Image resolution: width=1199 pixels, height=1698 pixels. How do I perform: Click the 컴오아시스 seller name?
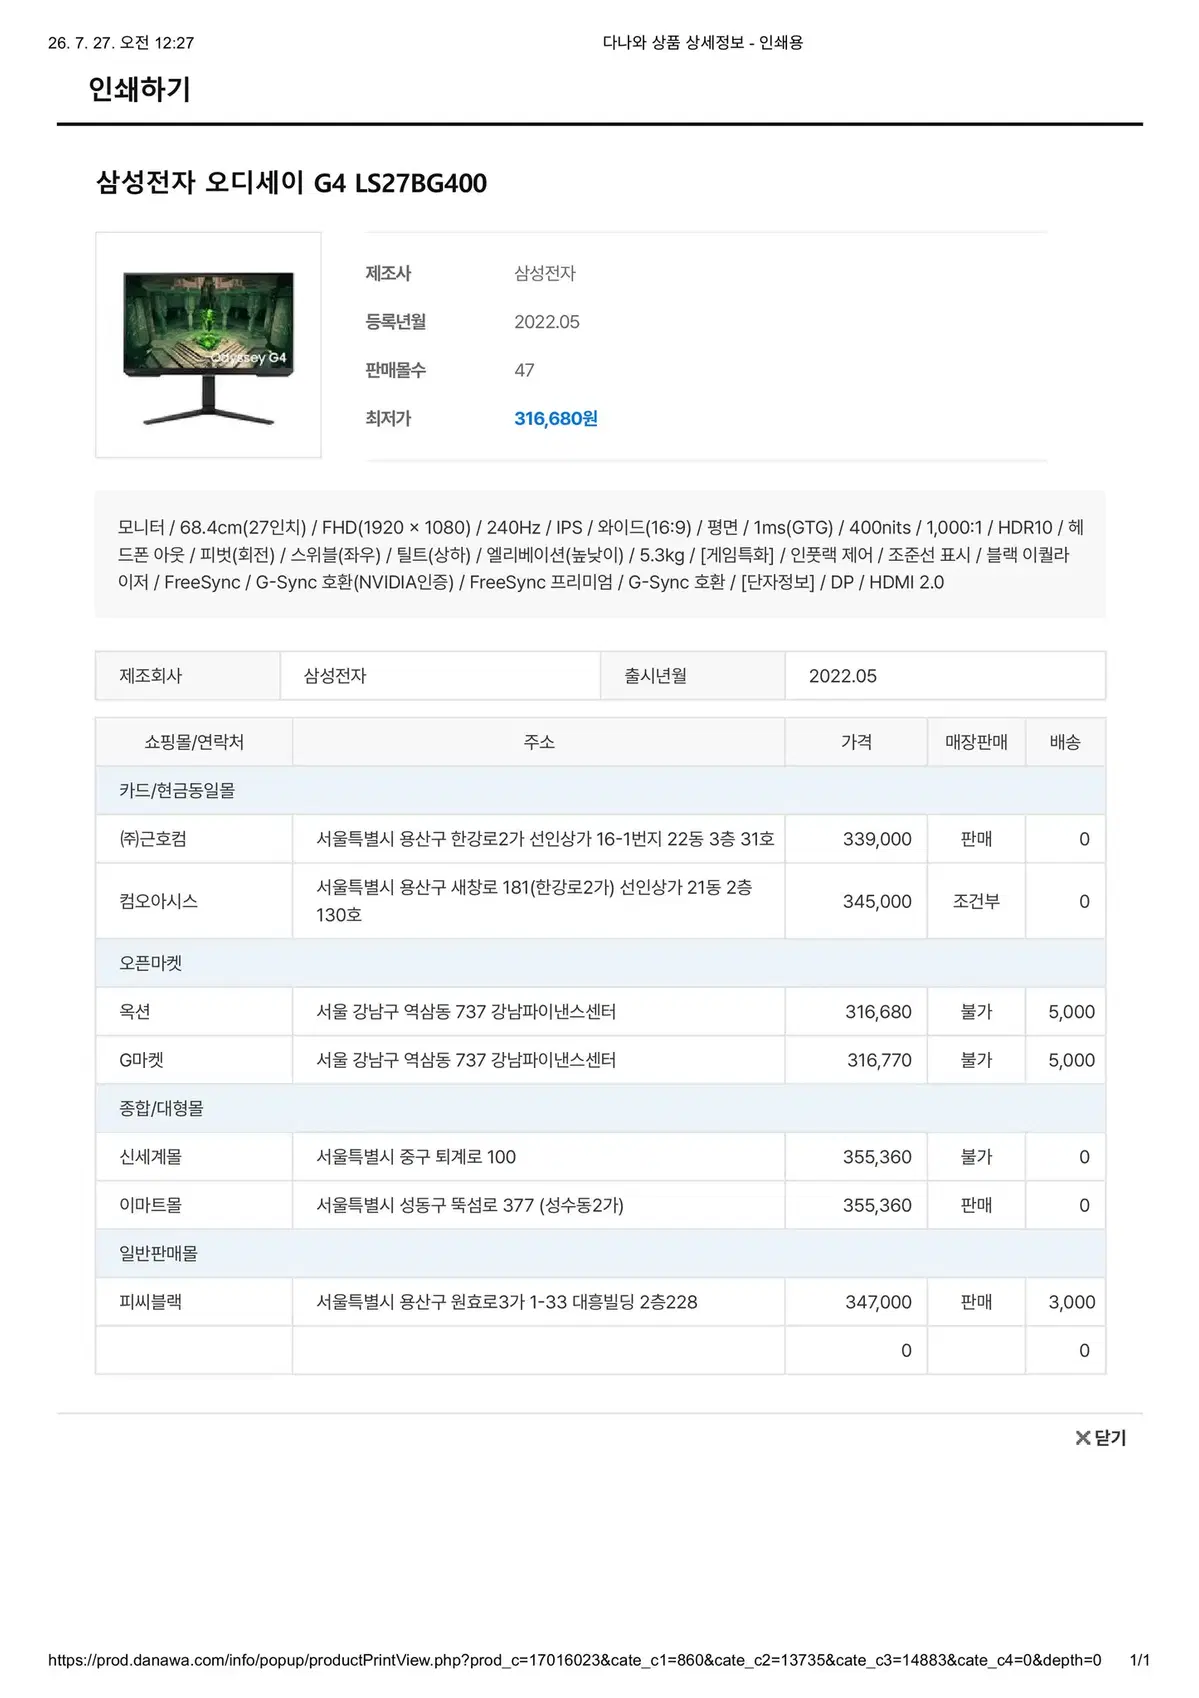coord(158,901)
